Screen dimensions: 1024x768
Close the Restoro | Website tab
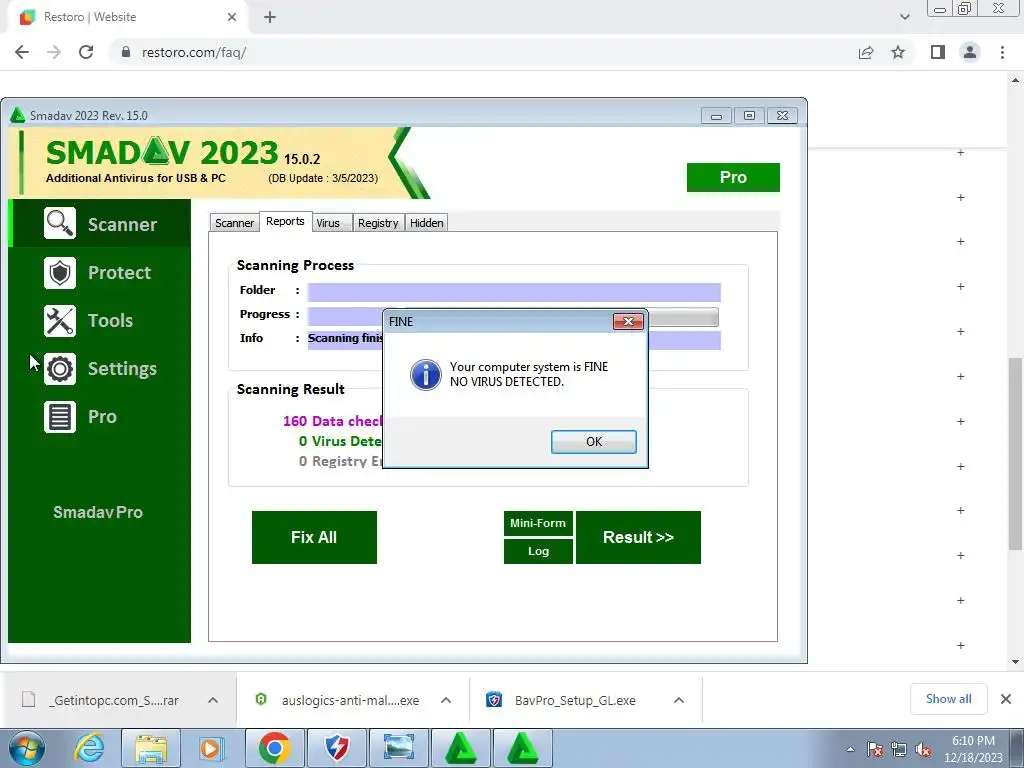[232, 17]
